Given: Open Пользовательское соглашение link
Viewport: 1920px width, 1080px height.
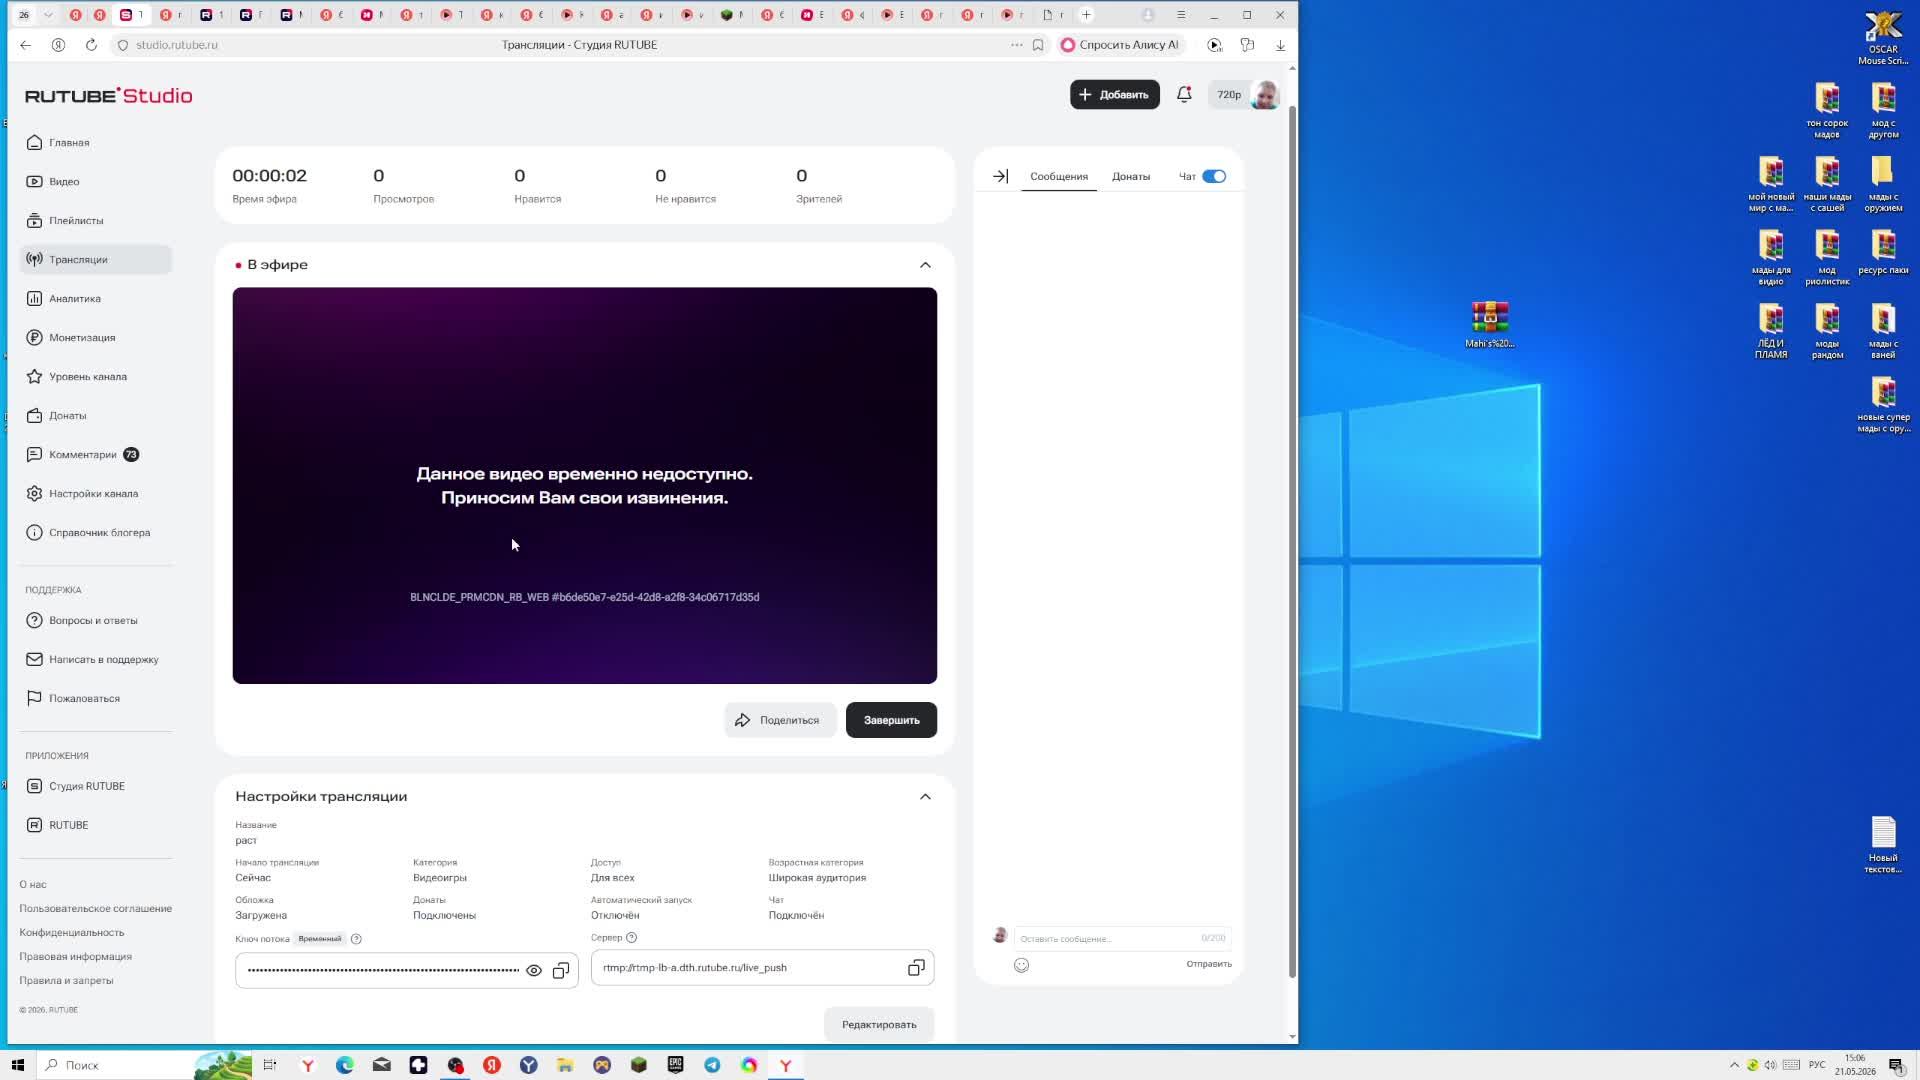Looking at the screenshot, I should point(96,909).
